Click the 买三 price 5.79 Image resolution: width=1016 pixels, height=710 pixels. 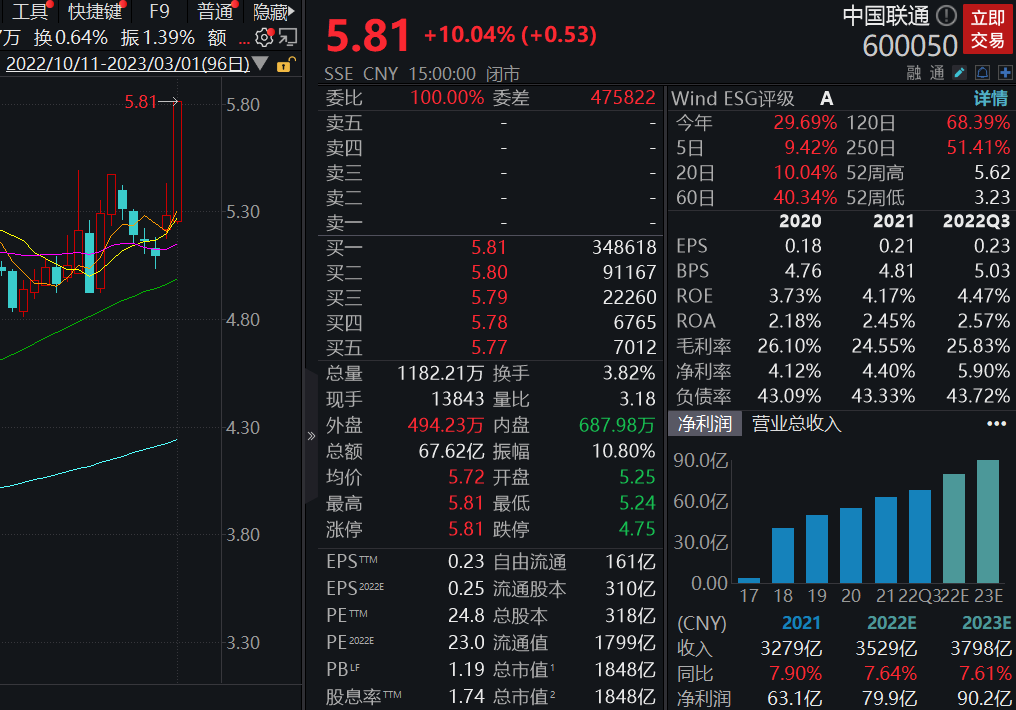pyautogui.click(x=489, y=297)
